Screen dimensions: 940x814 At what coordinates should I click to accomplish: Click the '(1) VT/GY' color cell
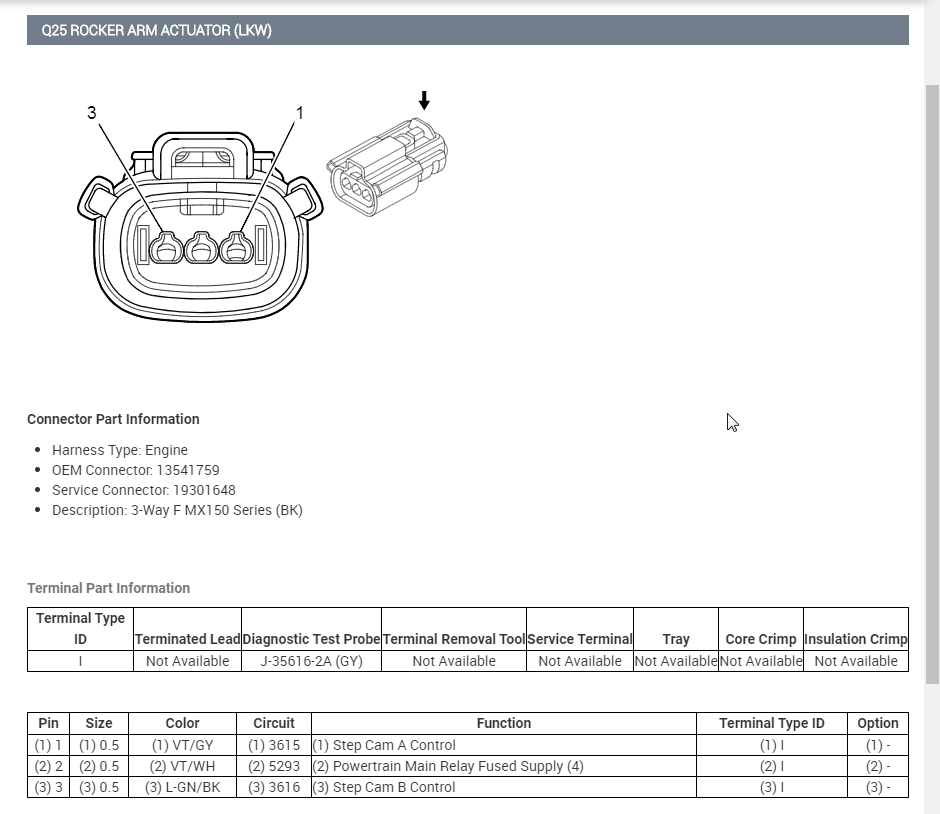point(182,745)
